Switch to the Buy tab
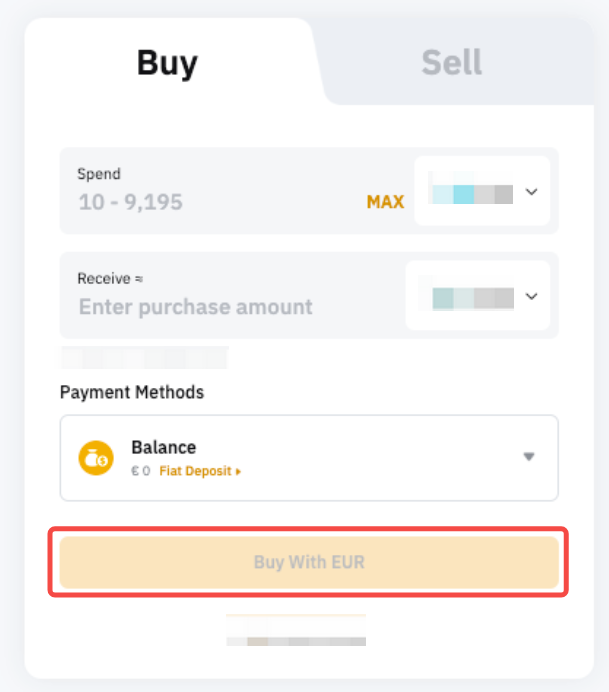Screen dimensions: 609x692 tap(167, 63)
